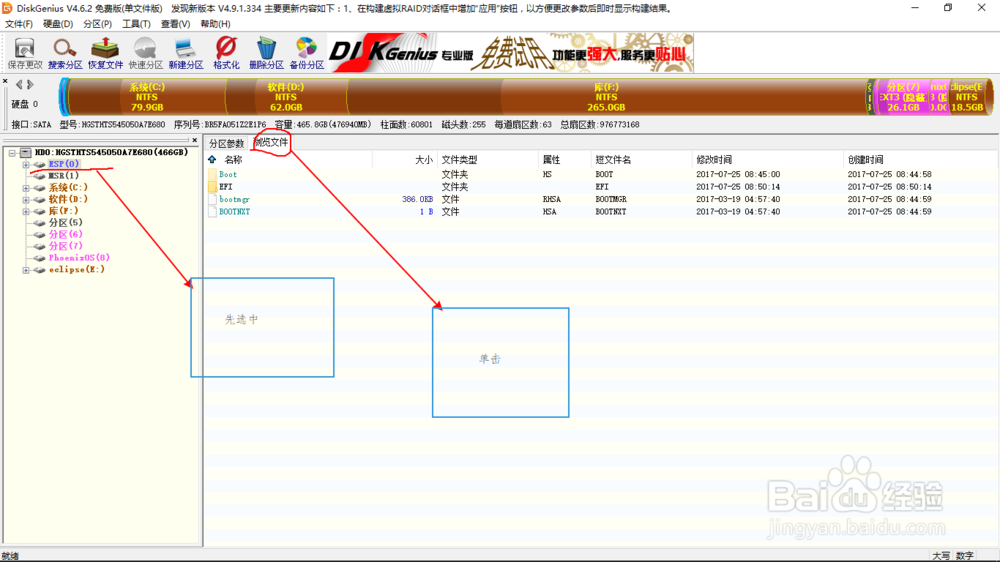The image size is (1000, 562).
Task: Open the 硬盘(D) menu
Action: (x=58, y=24)
